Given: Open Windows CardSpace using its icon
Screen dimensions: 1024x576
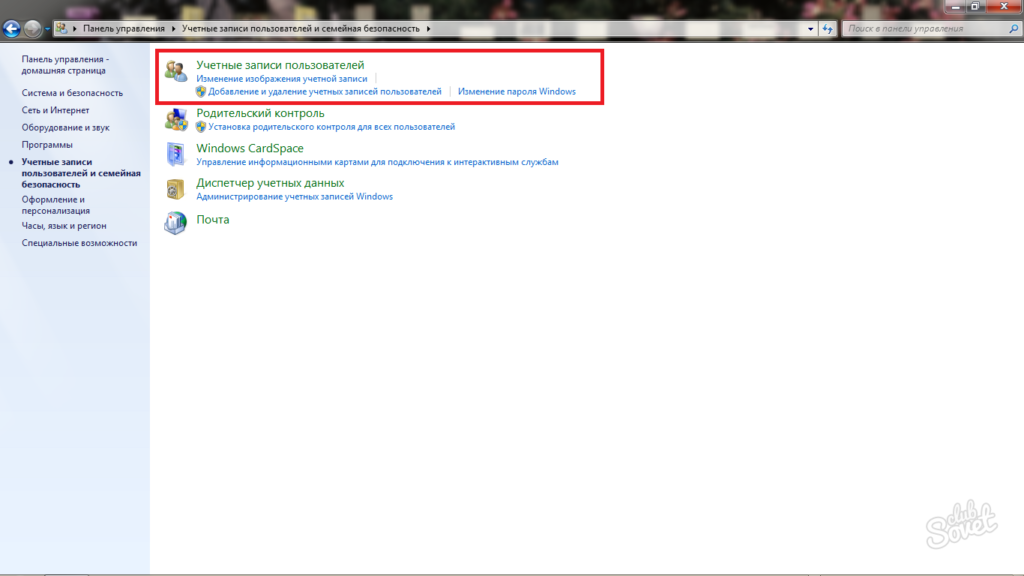Looking at the screenshot, I should click(176, 155).
